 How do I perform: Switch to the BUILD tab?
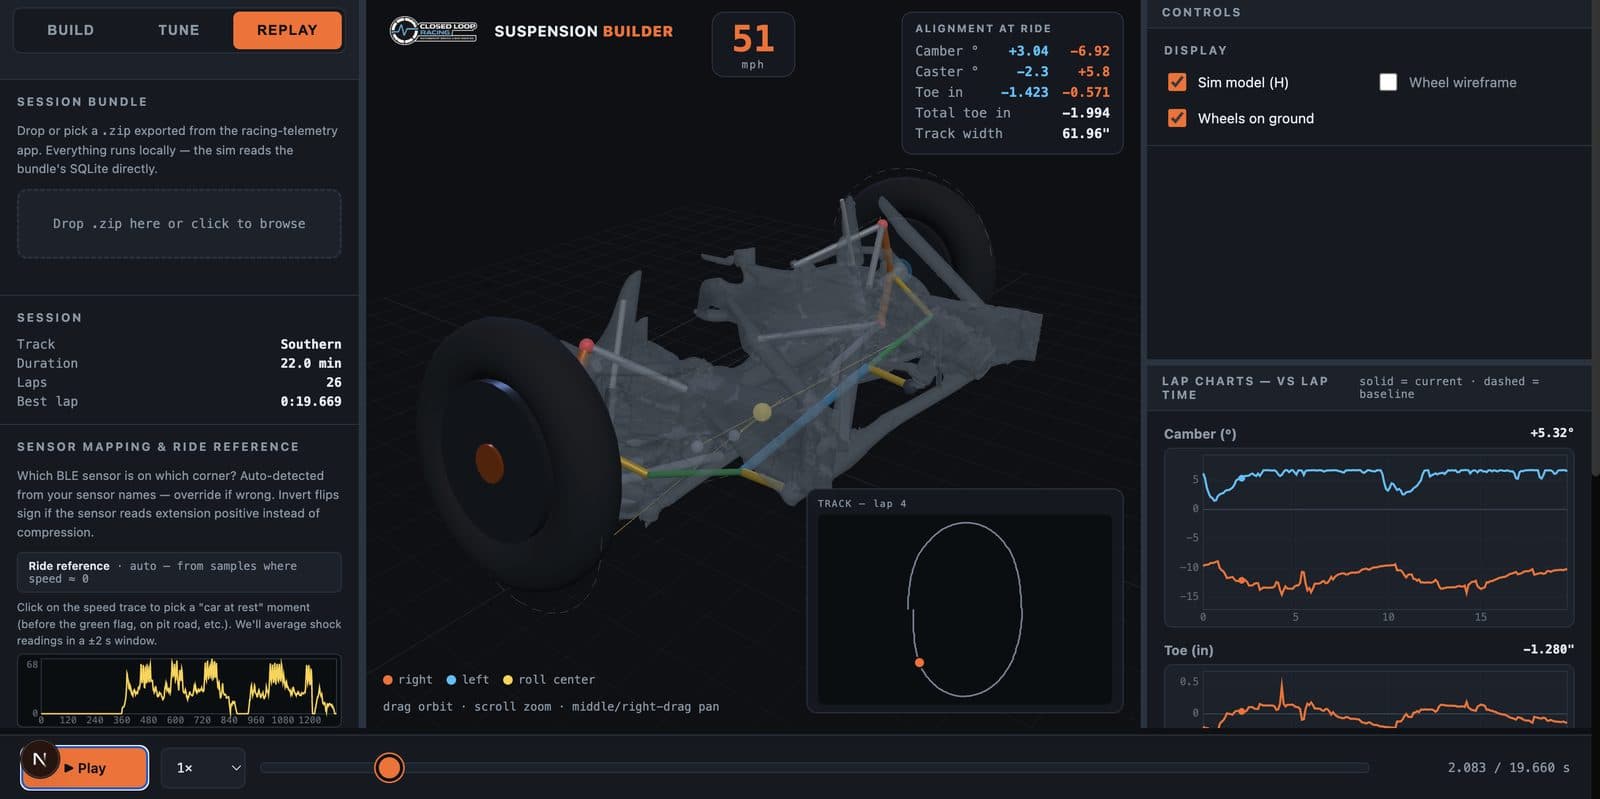click(x=71, y=30)
